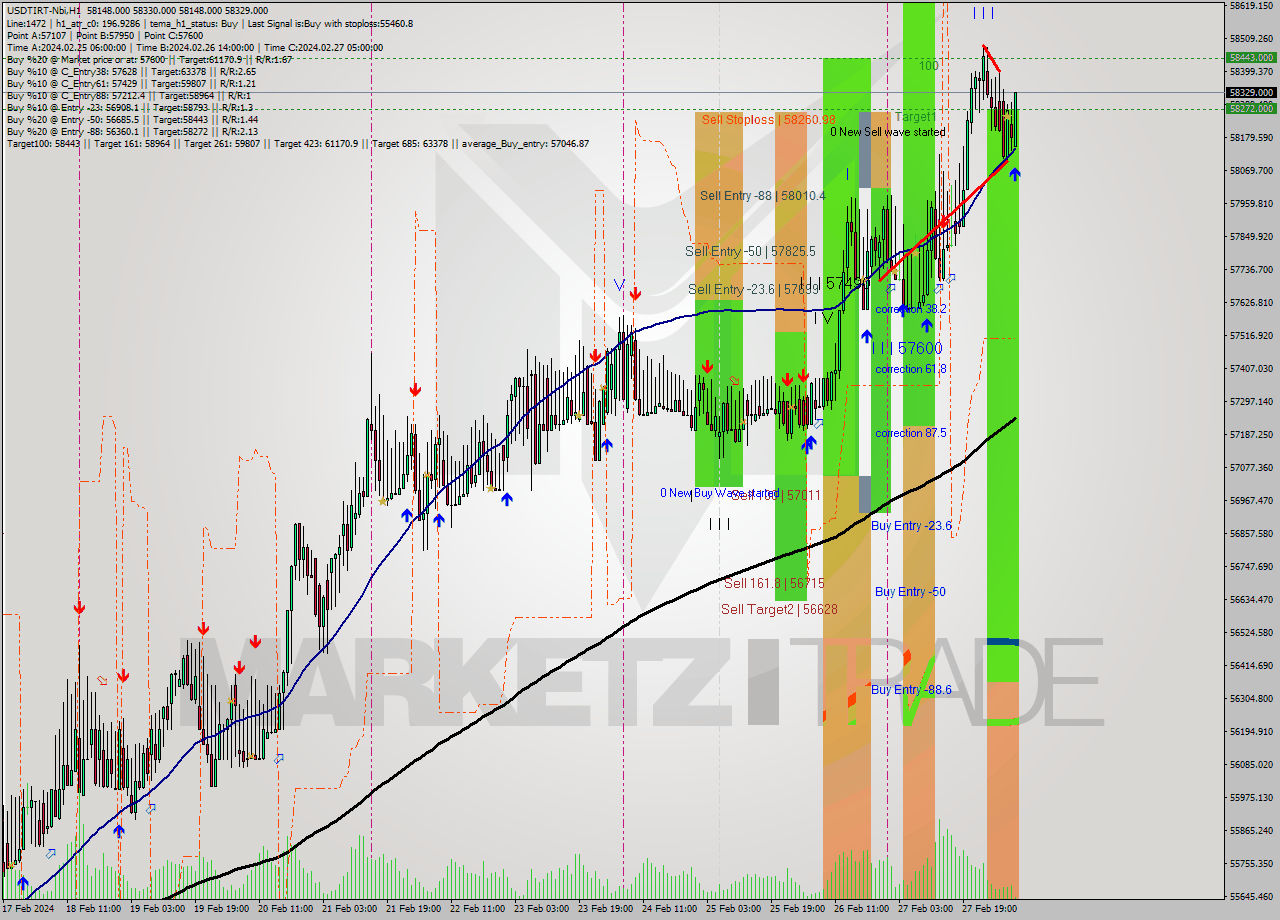Select the 'Buy Entry -23.6' label
Screen dimensions: 1280x920
pos(910,525)
